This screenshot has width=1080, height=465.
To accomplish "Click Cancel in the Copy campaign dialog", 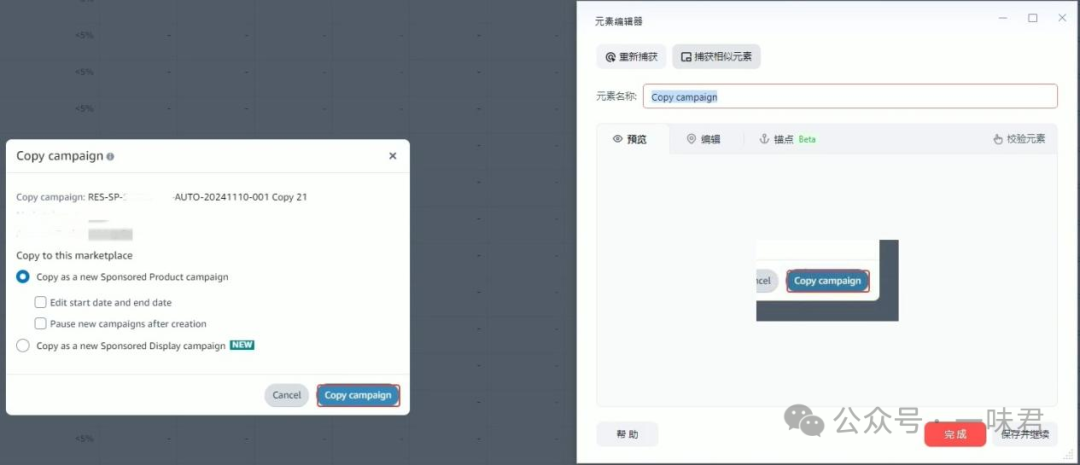I will pos(287,395).
